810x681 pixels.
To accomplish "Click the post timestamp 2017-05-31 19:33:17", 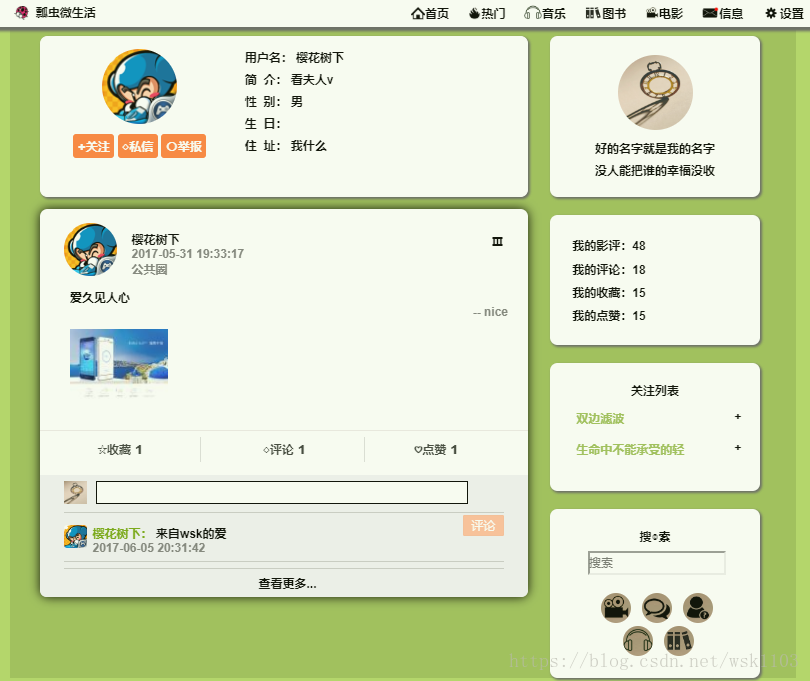I will (x=188, y=254).
